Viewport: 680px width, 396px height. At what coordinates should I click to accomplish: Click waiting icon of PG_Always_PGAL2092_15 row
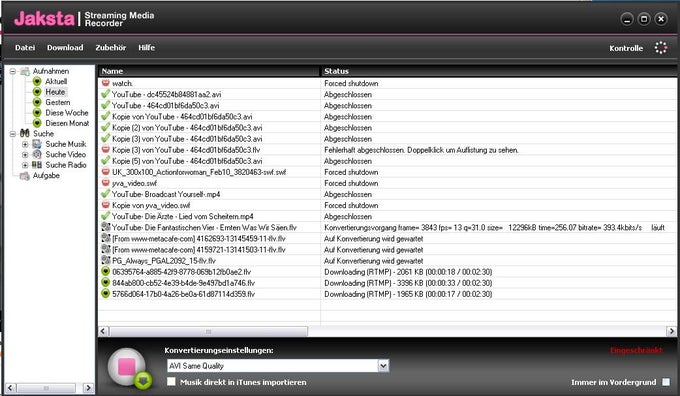(x=105, y=260)
